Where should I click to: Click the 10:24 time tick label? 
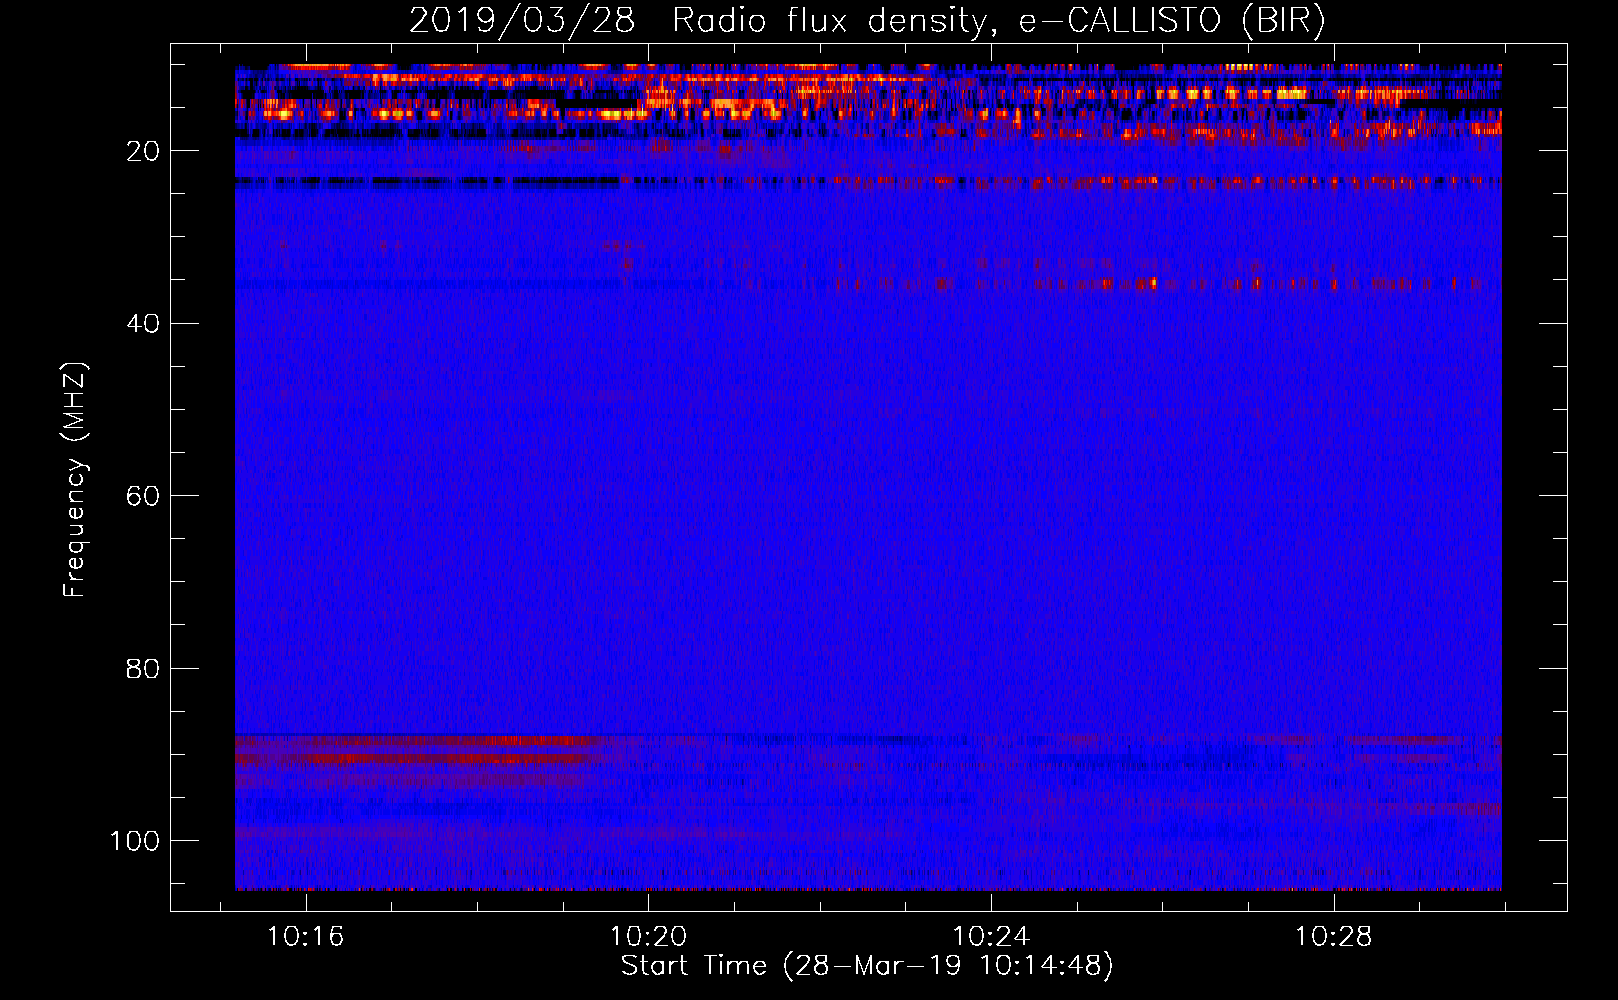pos(991,937)
